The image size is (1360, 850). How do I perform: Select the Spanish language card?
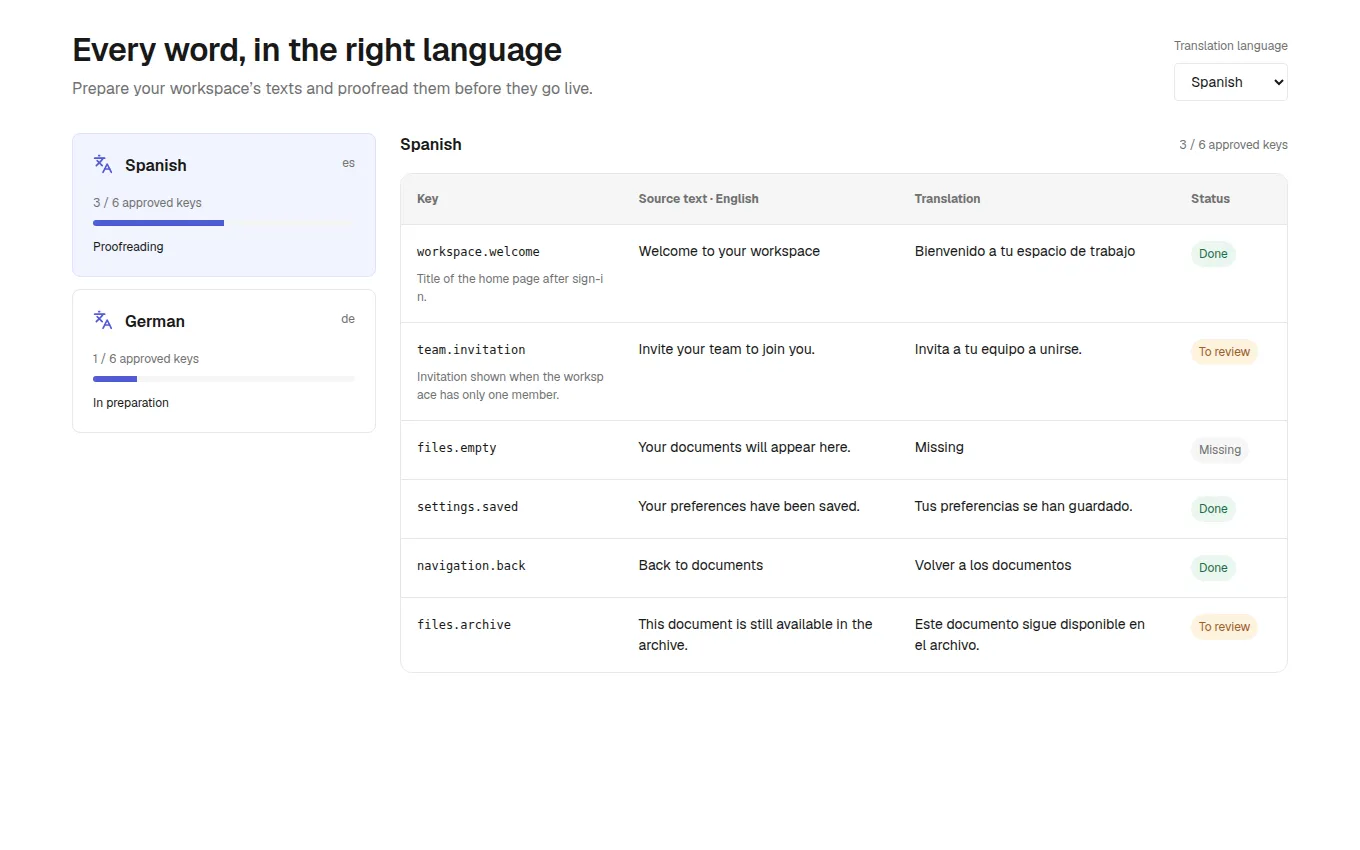pyautogui.click(x=224, y=205)
